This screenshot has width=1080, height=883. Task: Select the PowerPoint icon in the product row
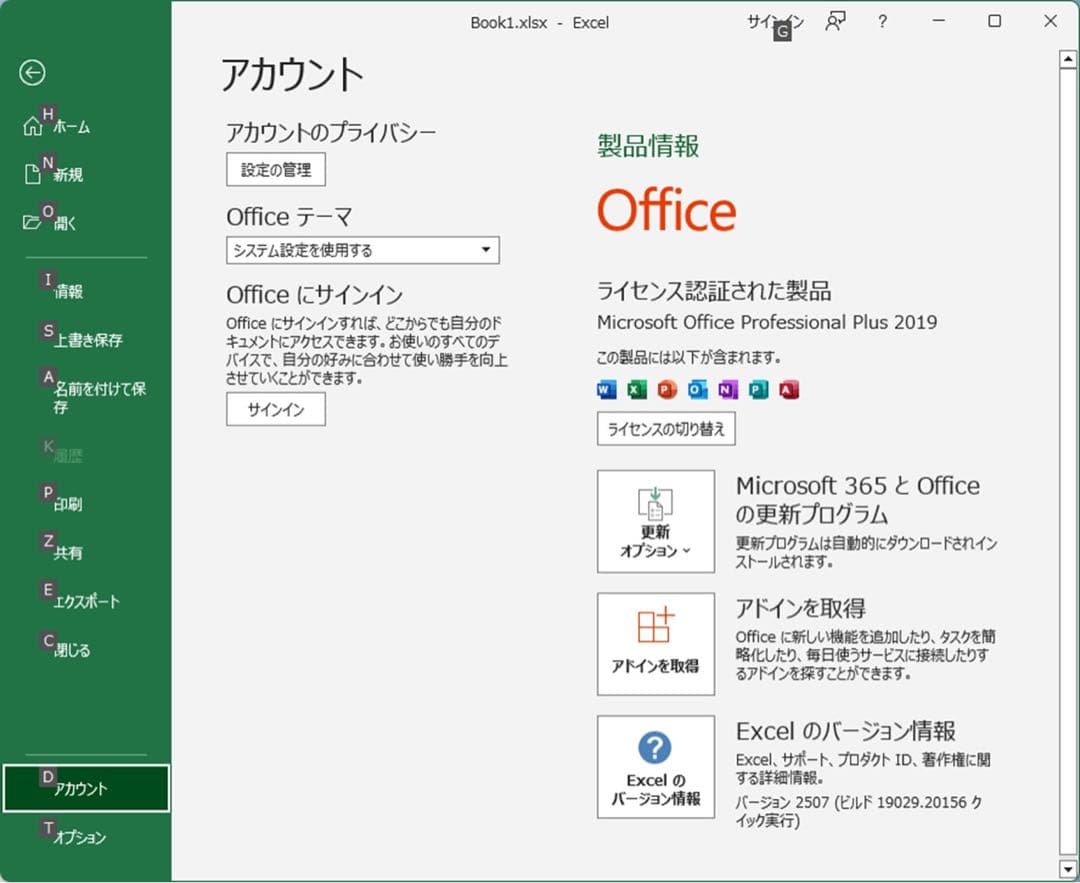tap(666, 390)
